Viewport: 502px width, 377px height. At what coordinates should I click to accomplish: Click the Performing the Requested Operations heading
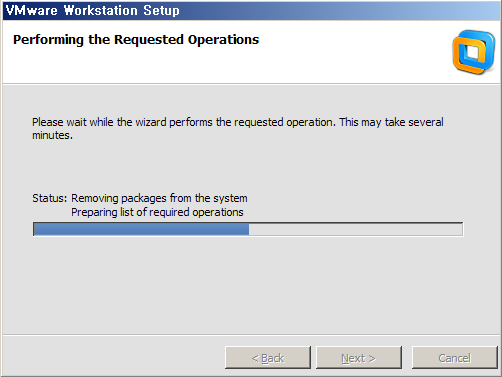tap(136, 40)
